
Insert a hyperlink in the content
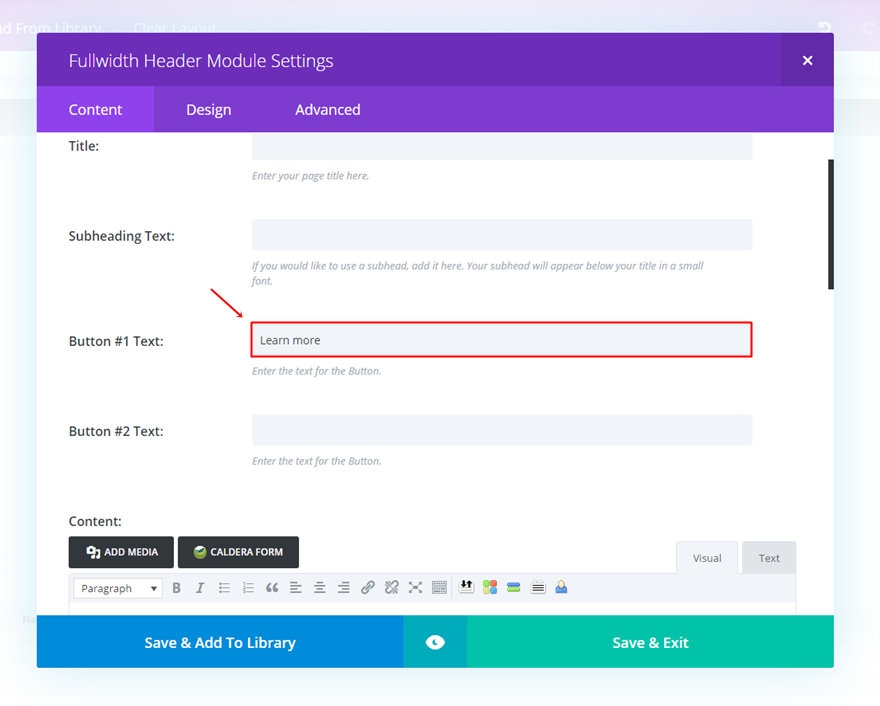pyautogui.click(x=367, y=587)
